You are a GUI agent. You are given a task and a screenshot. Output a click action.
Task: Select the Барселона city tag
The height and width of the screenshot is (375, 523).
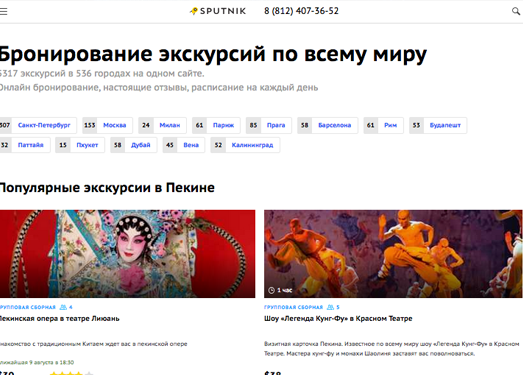[x=328, y=125]
